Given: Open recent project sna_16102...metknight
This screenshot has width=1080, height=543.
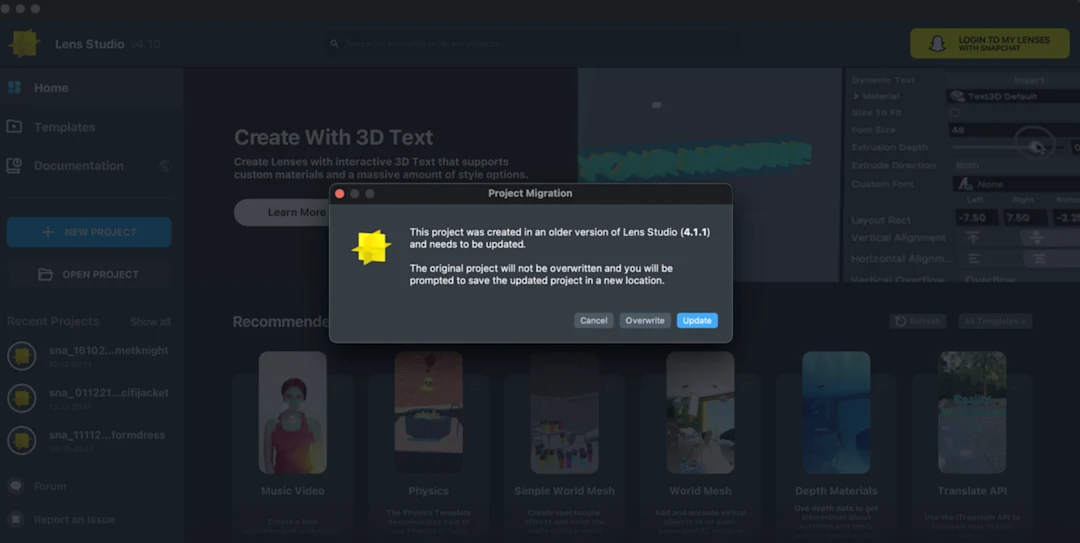Looking at the screenshot, I should [88, 356].
